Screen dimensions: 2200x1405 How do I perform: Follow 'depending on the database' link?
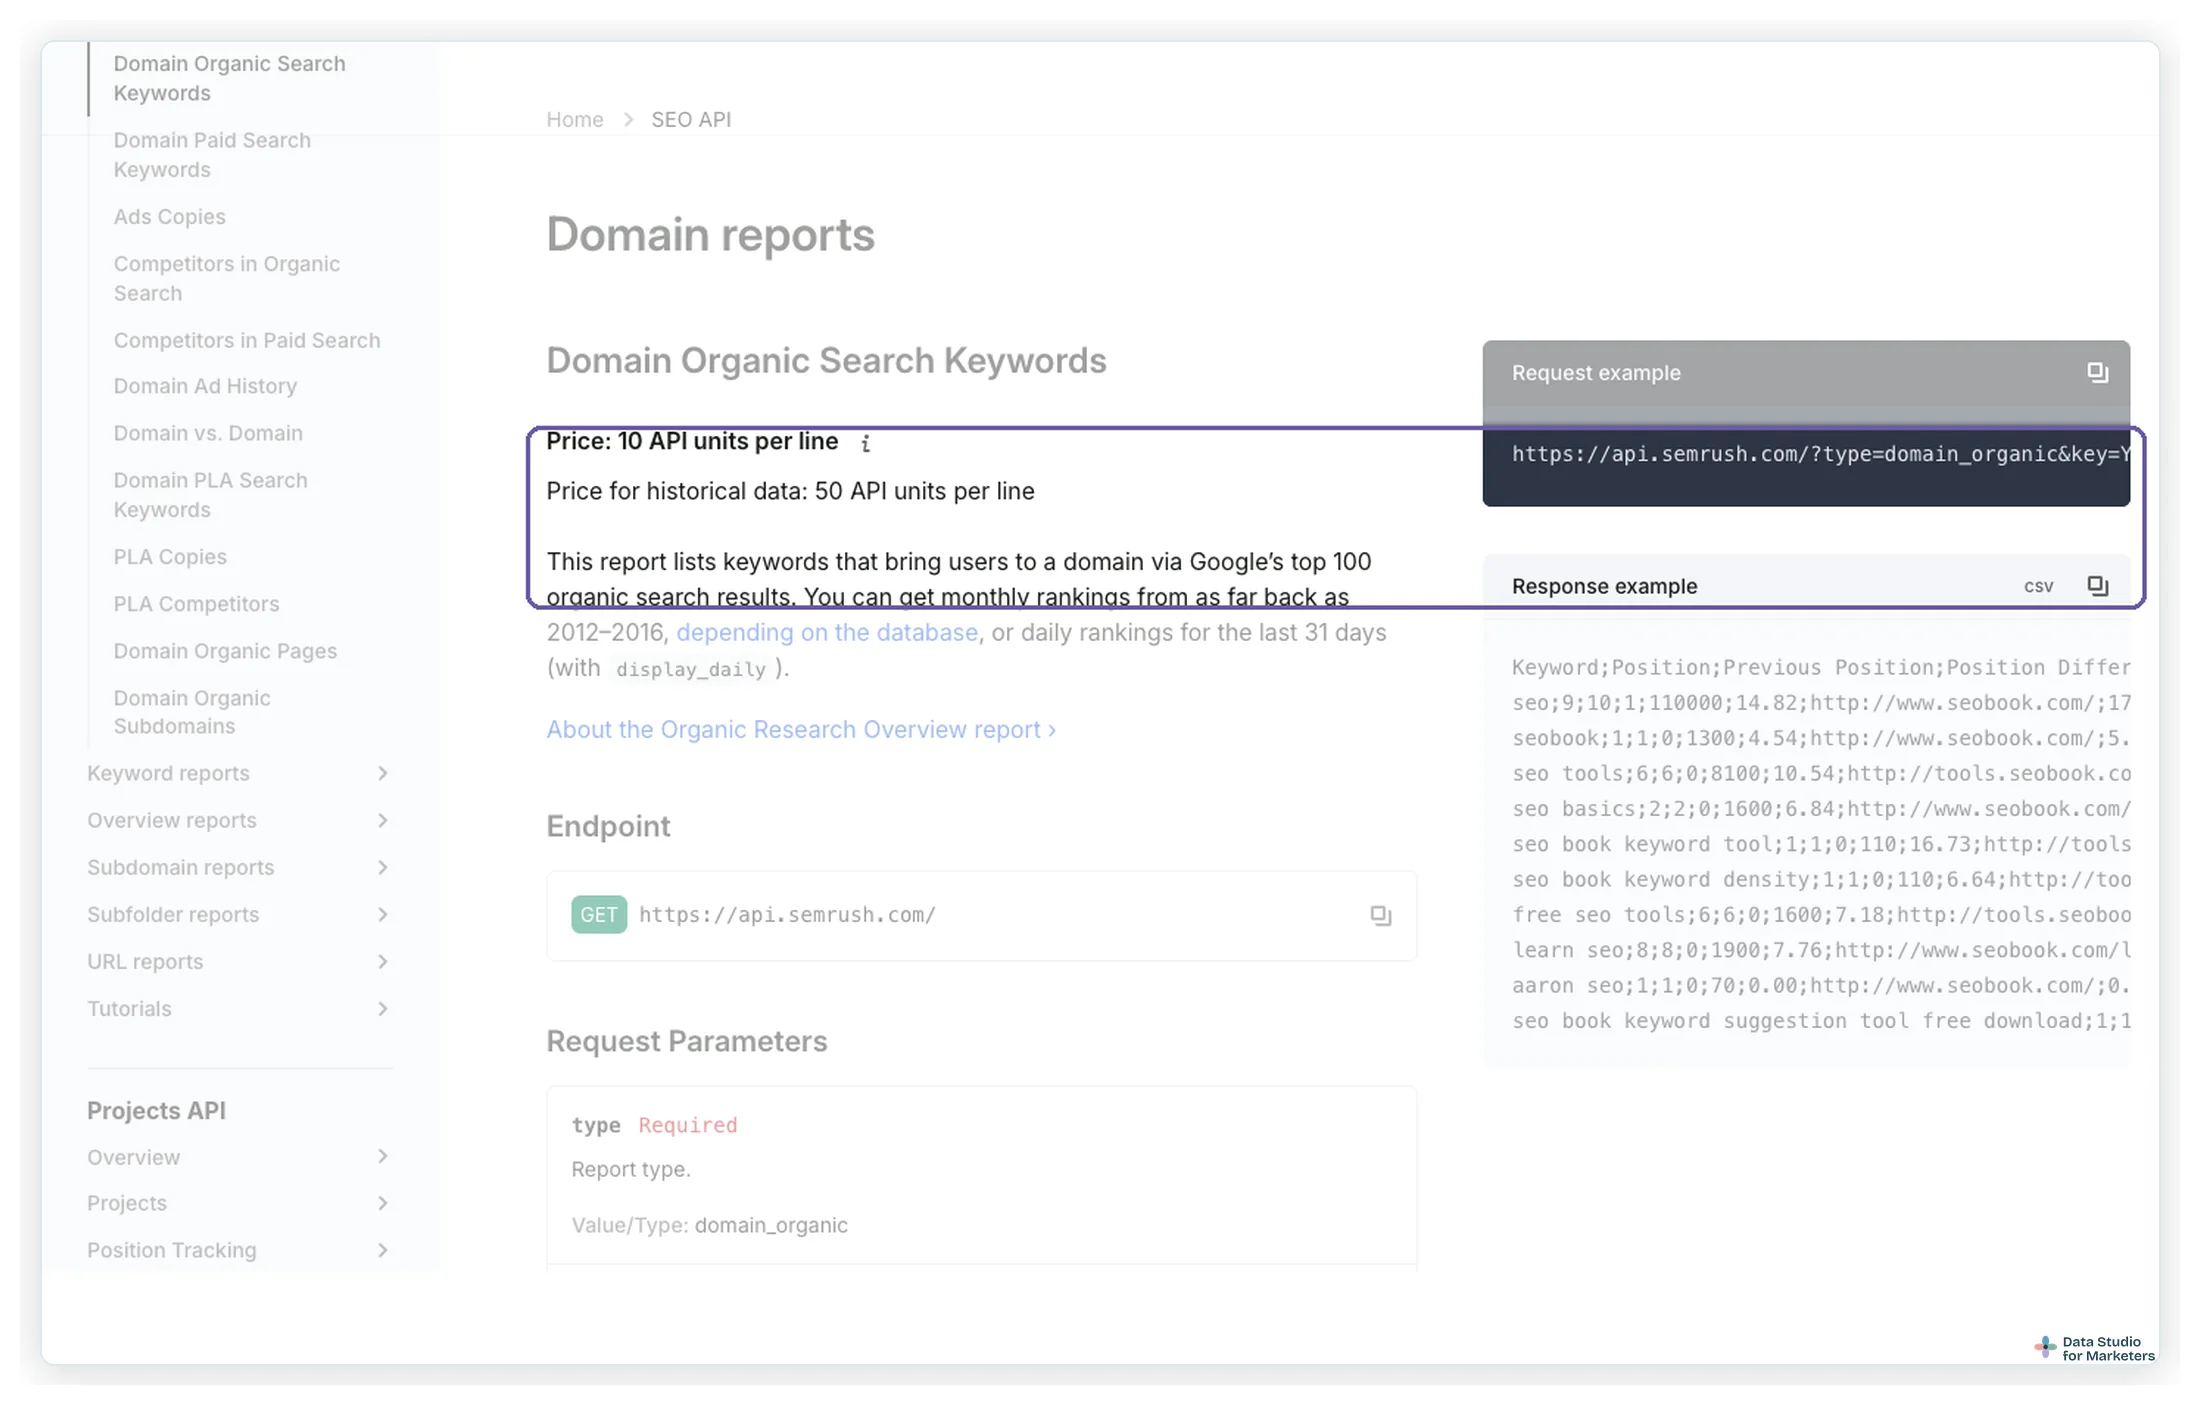[x=827, y=633]
